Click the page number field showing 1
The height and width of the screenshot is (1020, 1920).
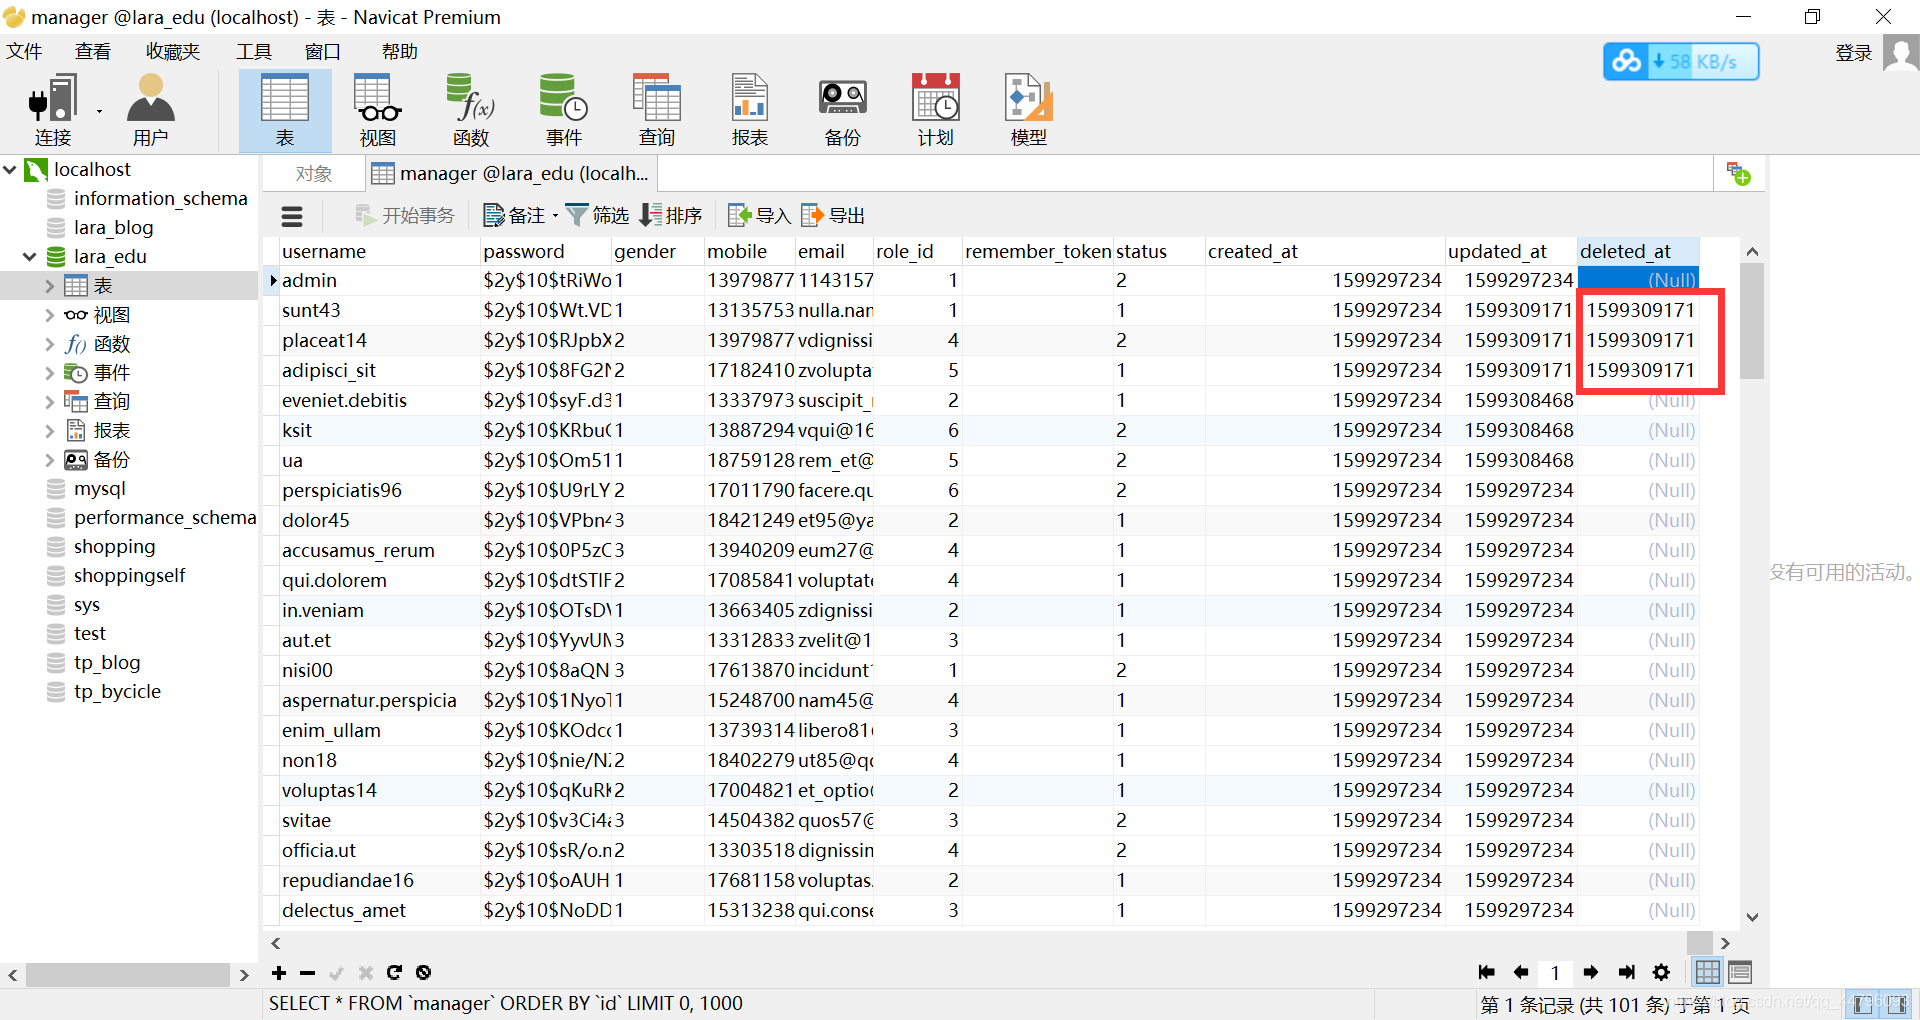tap(1555, 973)
